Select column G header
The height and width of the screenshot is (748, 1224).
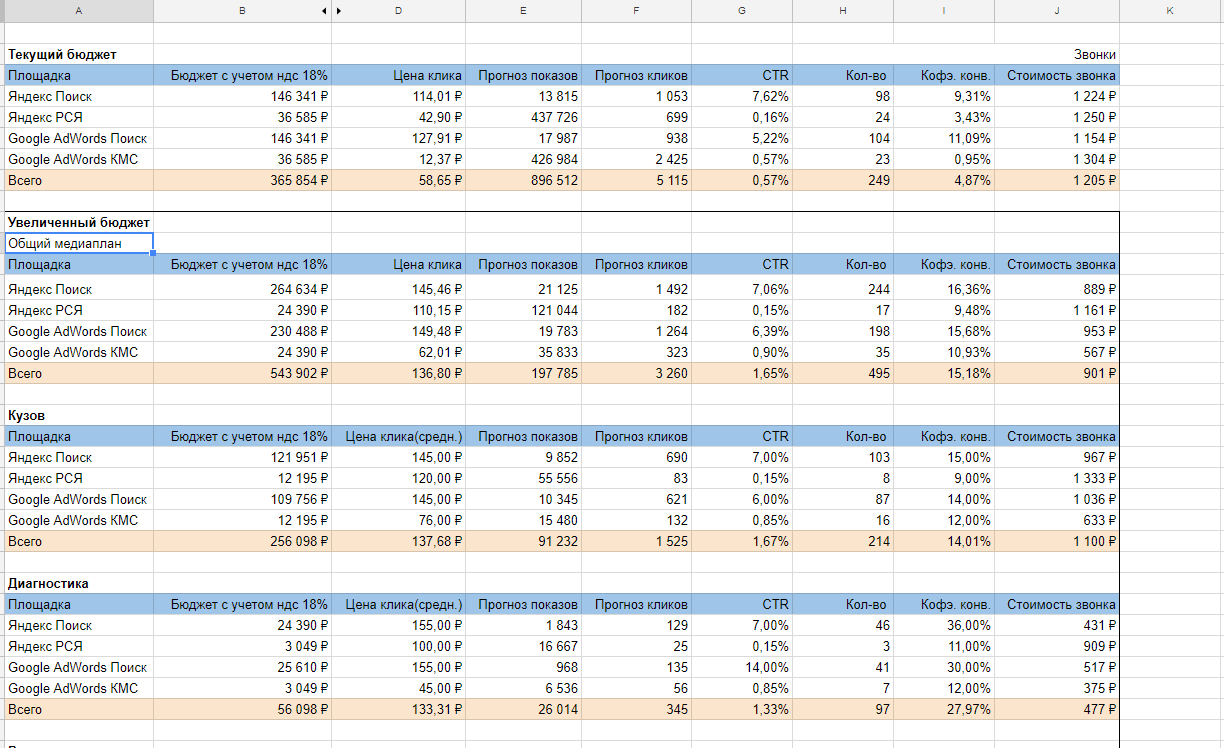[741, 10]
